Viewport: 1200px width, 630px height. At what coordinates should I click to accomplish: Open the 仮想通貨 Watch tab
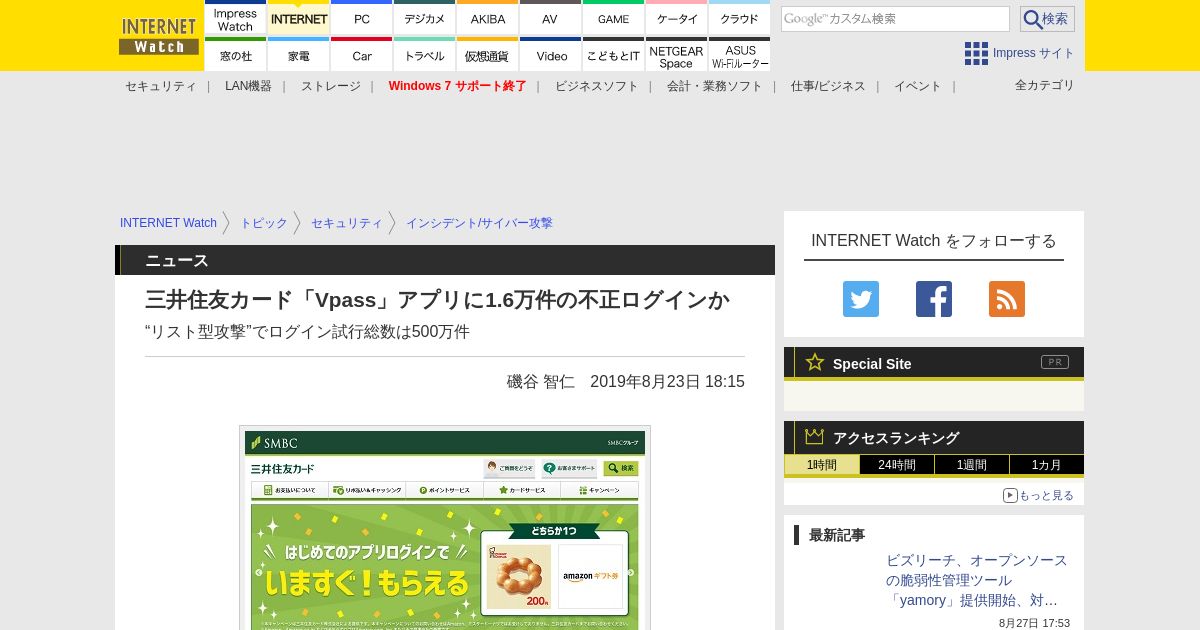pos(488,55)
